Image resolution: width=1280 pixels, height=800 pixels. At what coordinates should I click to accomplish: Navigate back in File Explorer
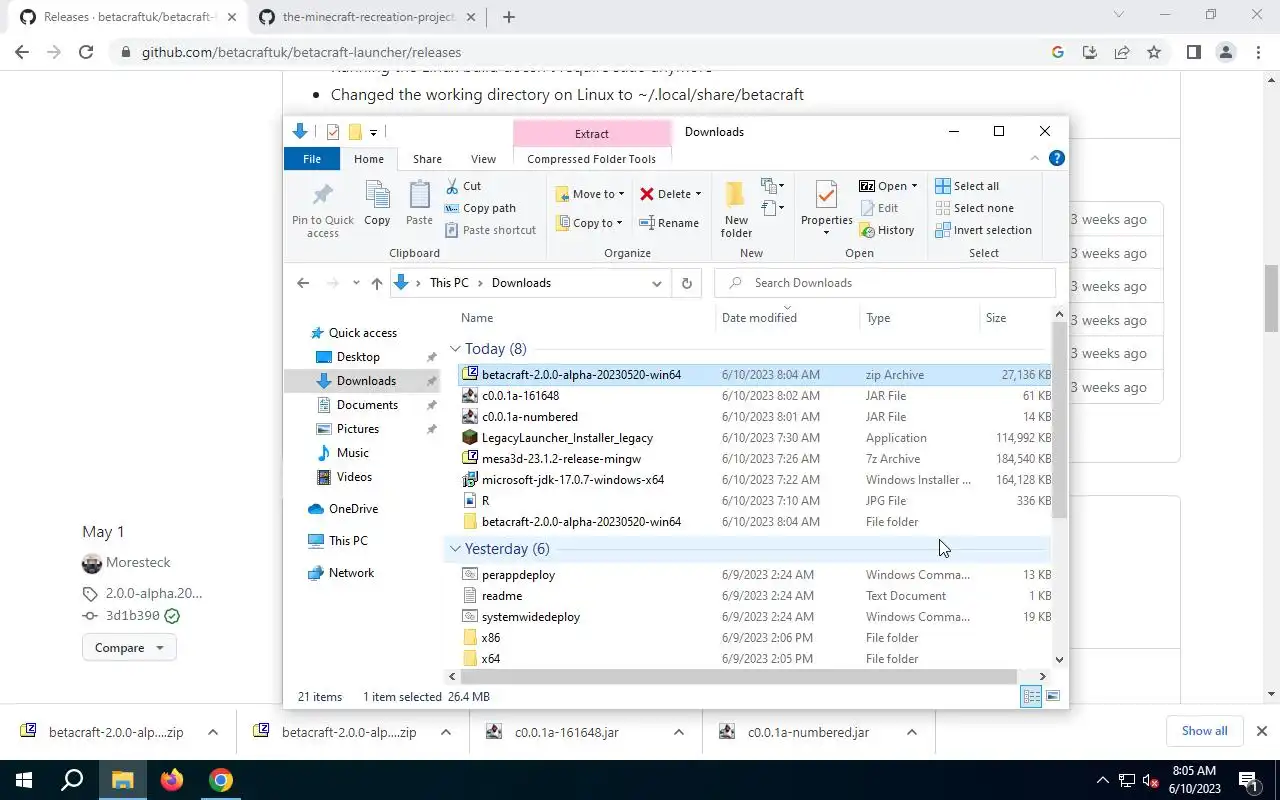pyautogui.click(x=303, y=283)
